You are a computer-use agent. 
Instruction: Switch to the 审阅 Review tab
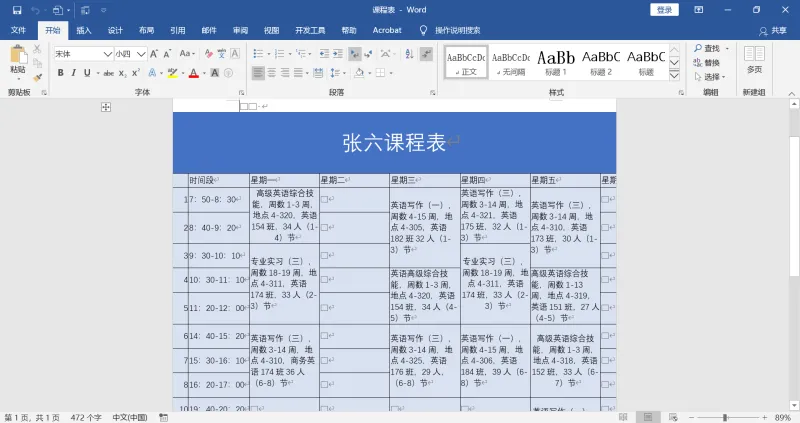point(240,30)
